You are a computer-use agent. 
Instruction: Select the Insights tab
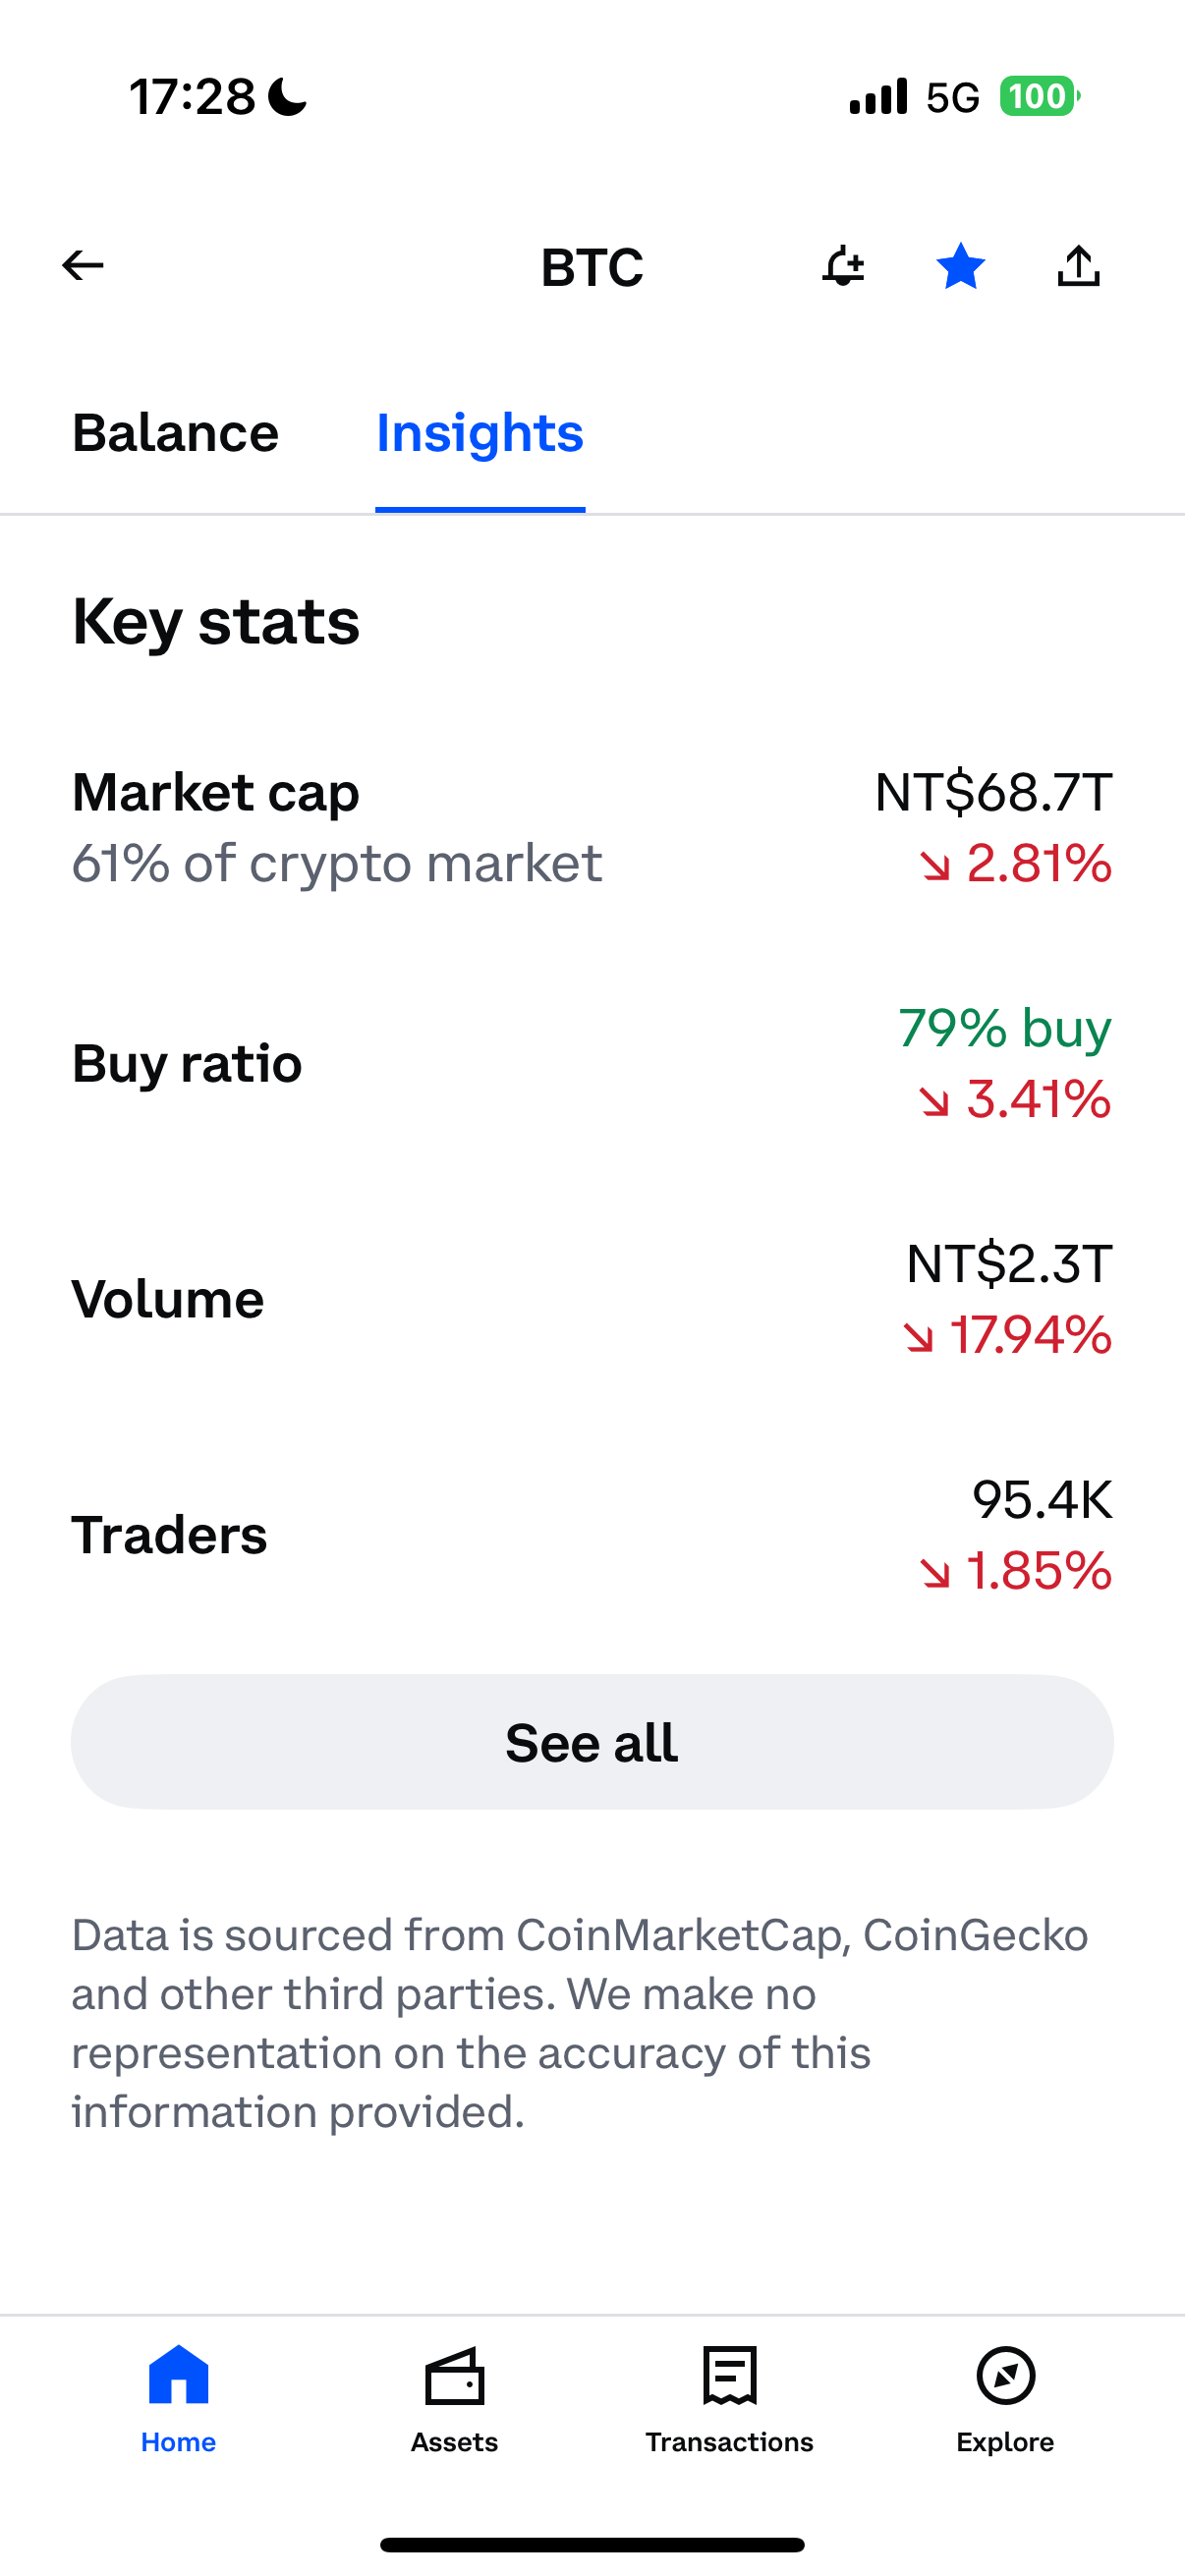pyautogui.click(x=480, y=433)
